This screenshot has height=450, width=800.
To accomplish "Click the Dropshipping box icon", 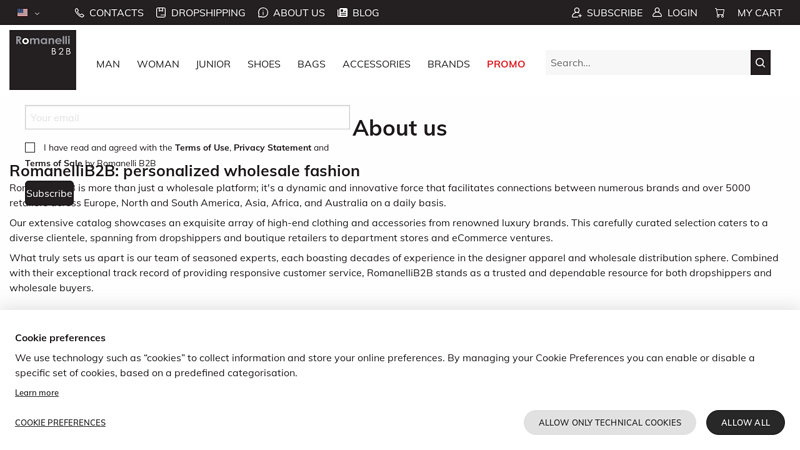I will [161, 13].
